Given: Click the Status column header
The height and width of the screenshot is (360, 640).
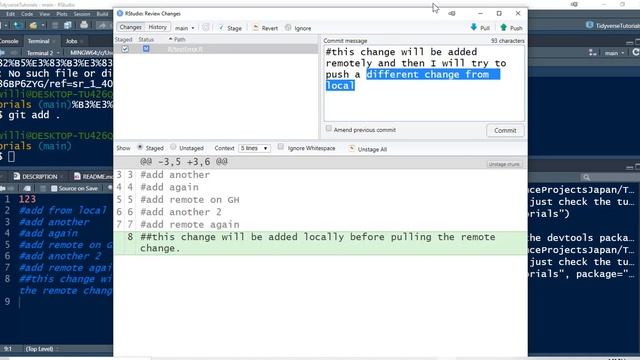Looking at the screenshot, I should [146, 39].
